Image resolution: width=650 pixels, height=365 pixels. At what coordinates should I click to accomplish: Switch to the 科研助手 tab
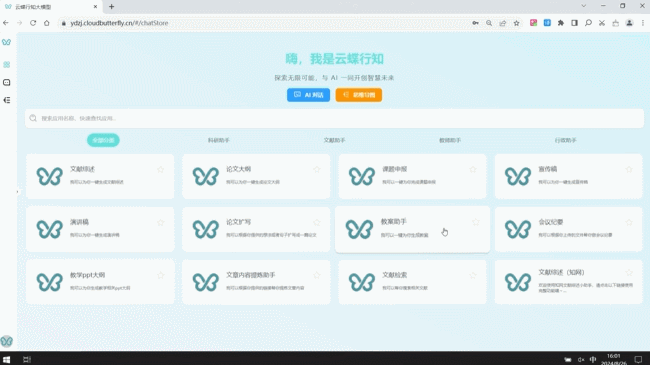(218, 140)
